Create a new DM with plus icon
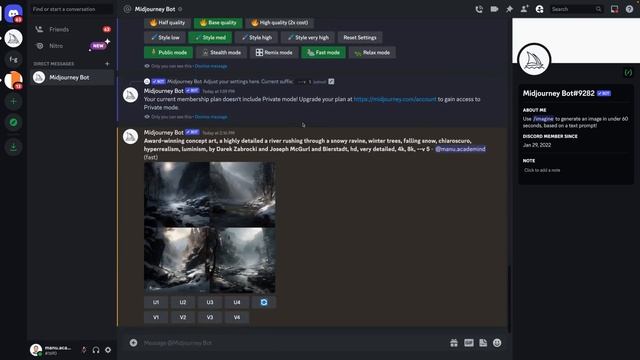 pos(107,64)
